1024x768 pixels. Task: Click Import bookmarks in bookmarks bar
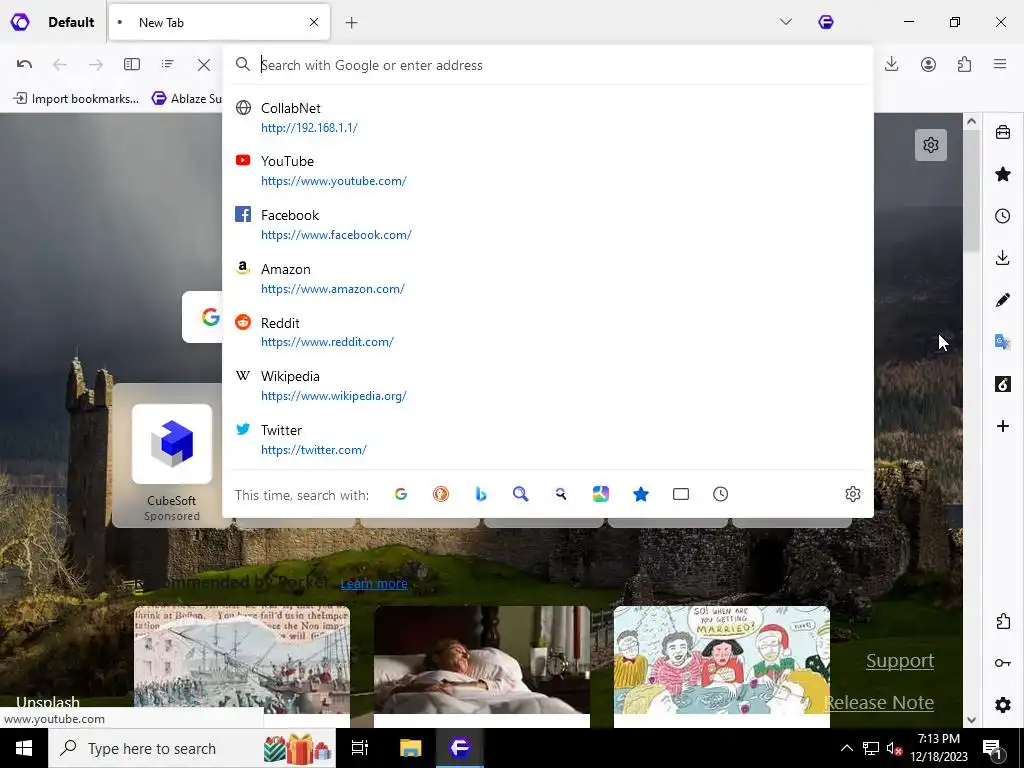[x=76, y=99]
